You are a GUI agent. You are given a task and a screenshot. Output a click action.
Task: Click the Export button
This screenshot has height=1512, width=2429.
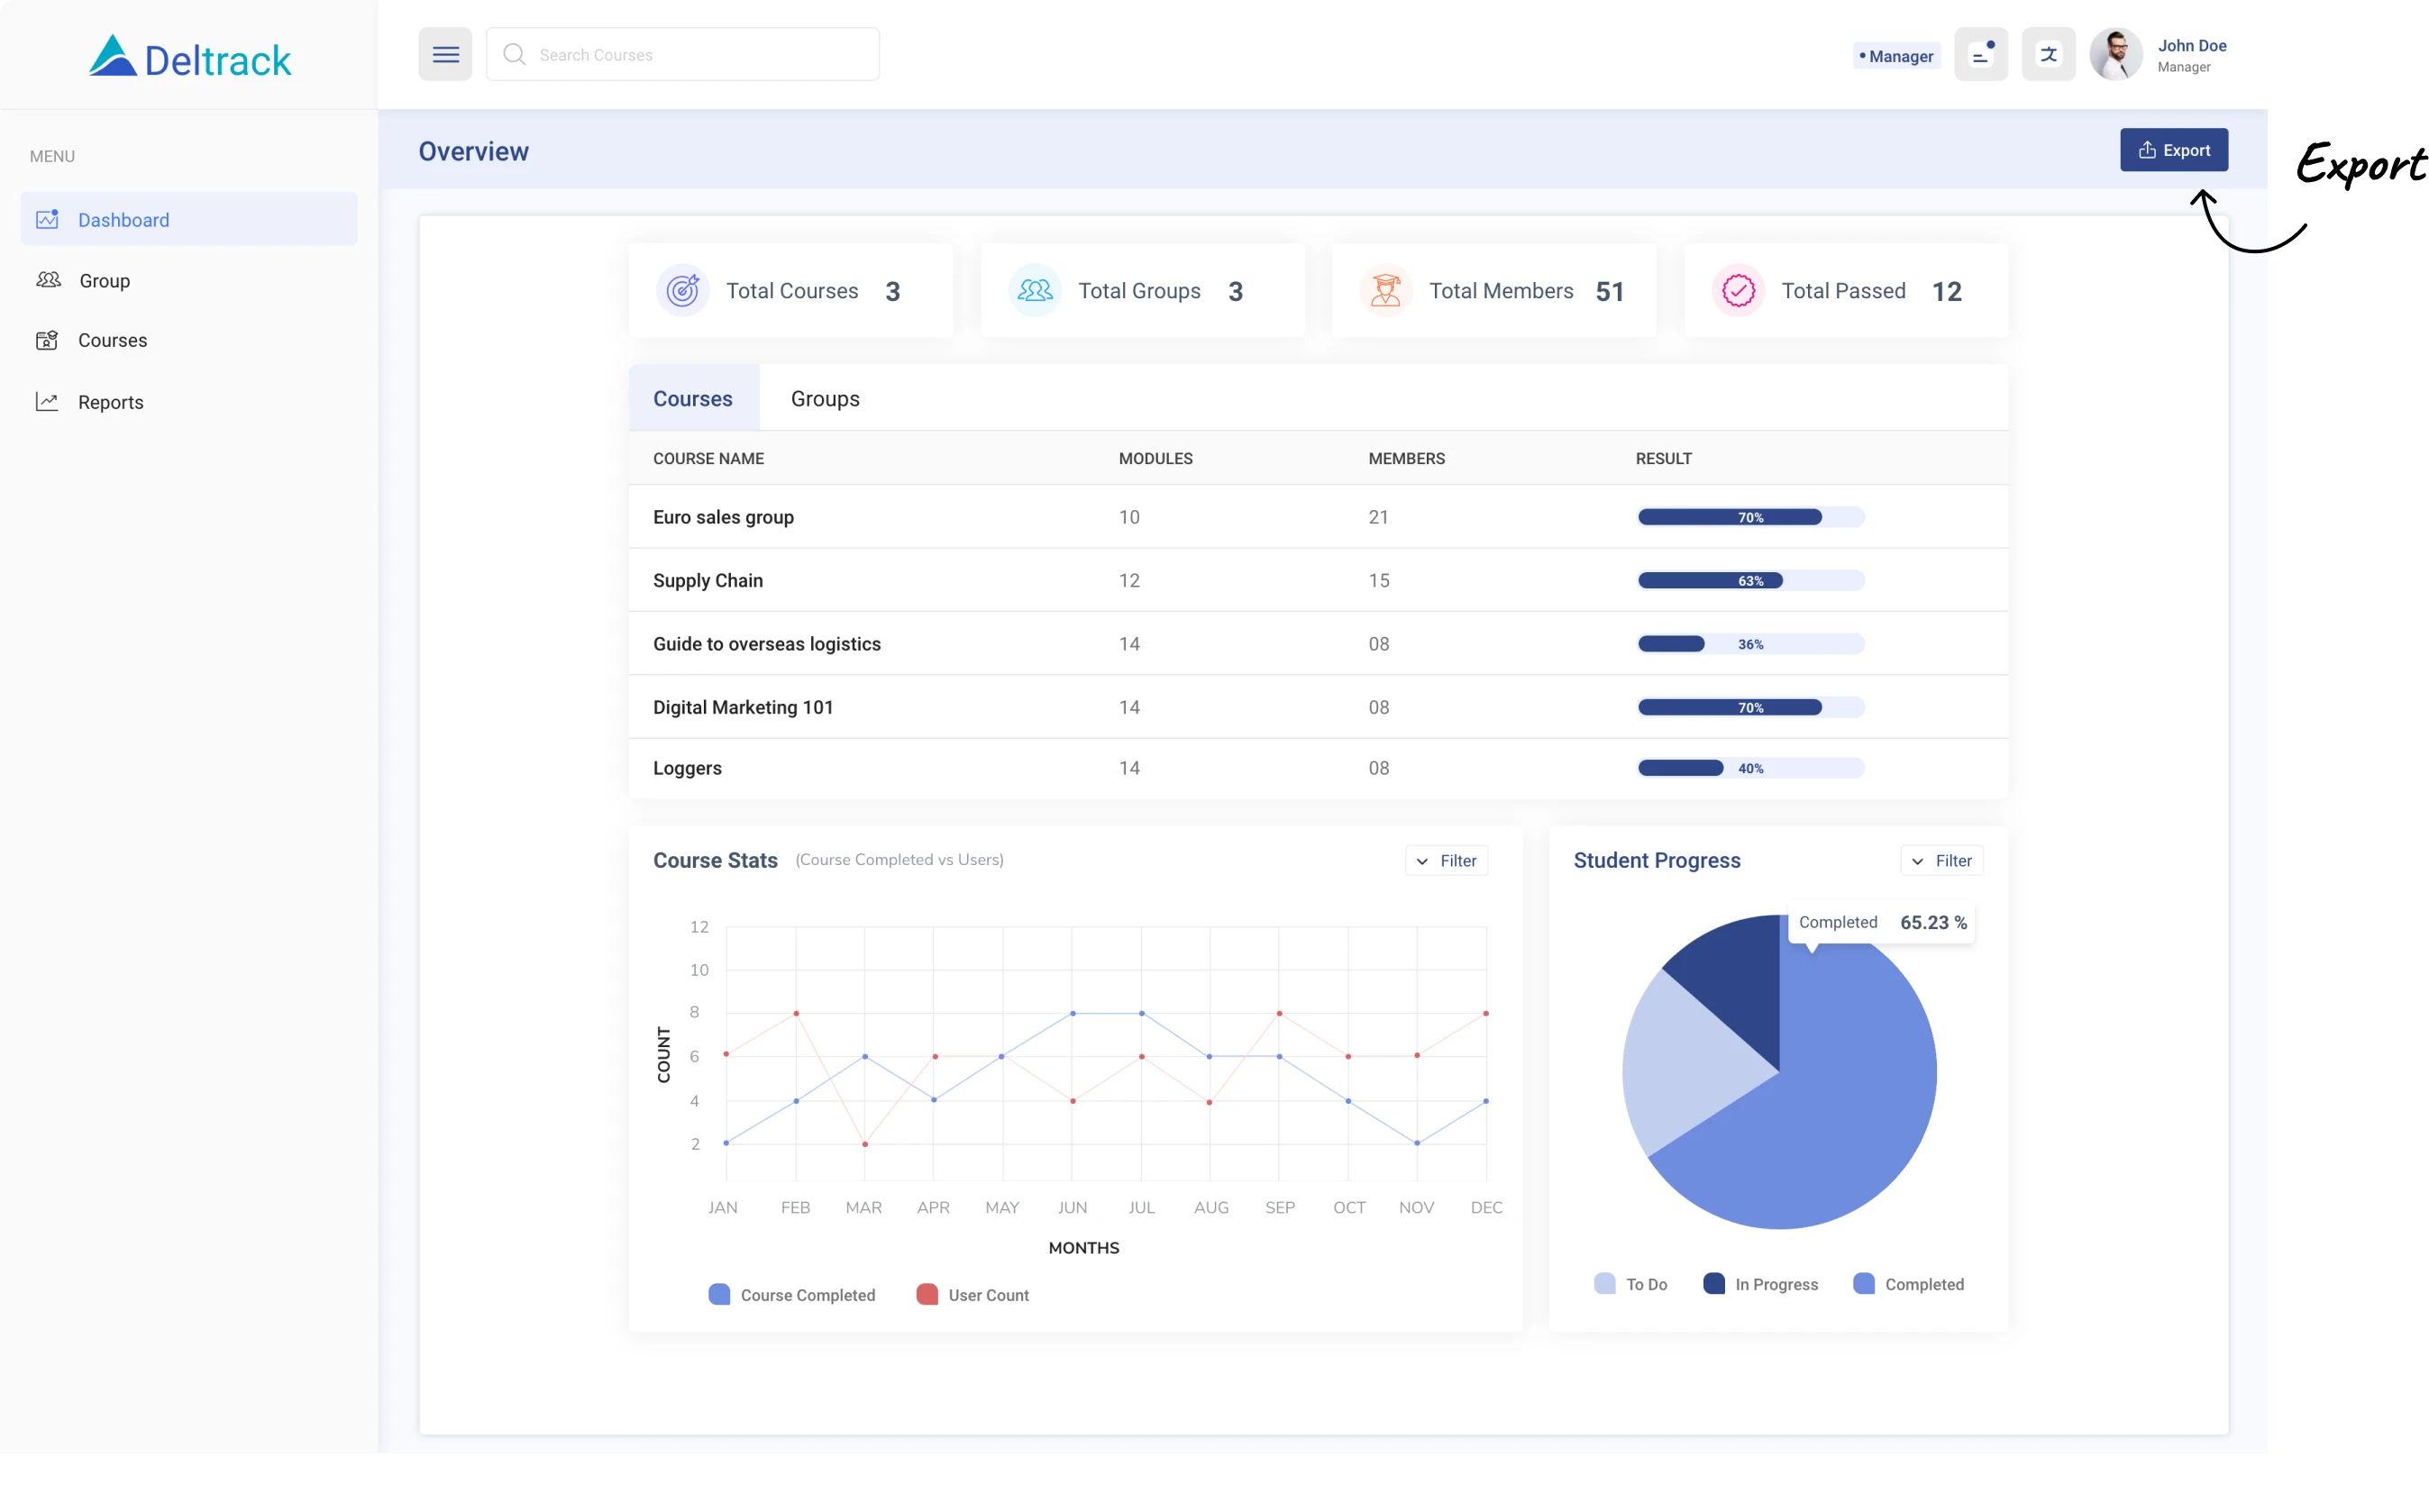(2173, 150)
